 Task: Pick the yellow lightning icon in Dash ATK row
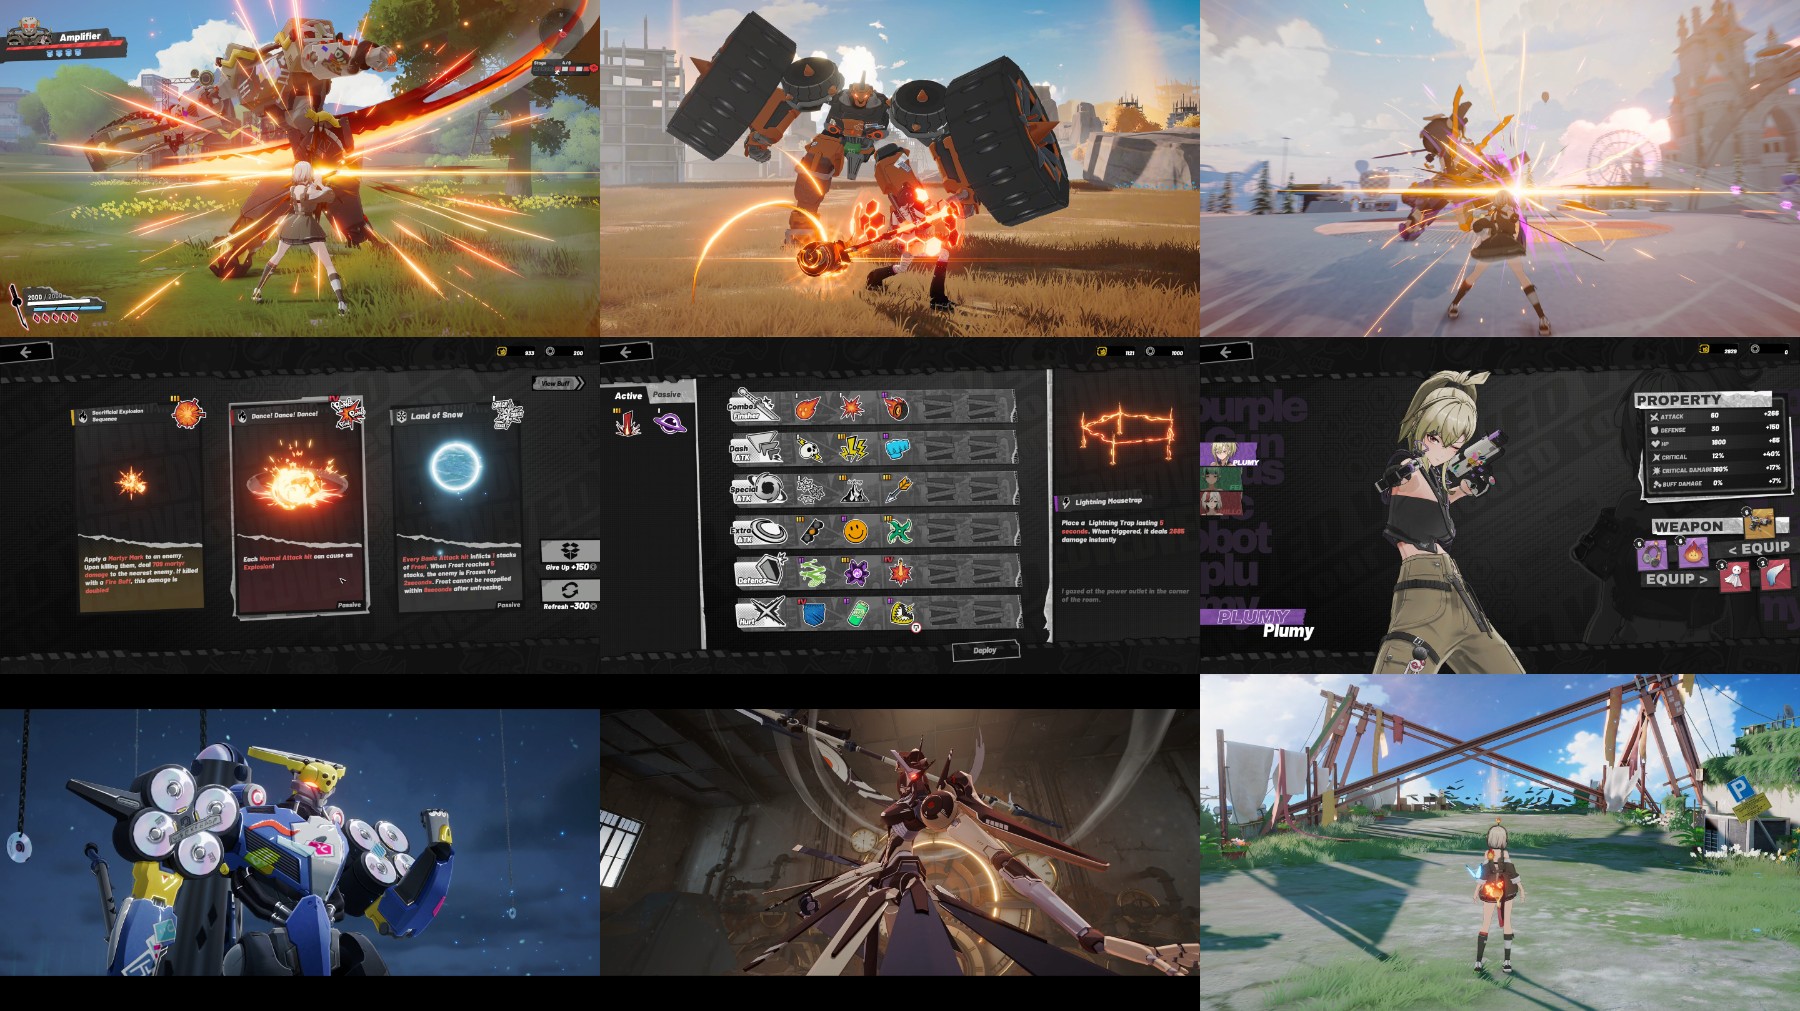(x=853, y=449)
